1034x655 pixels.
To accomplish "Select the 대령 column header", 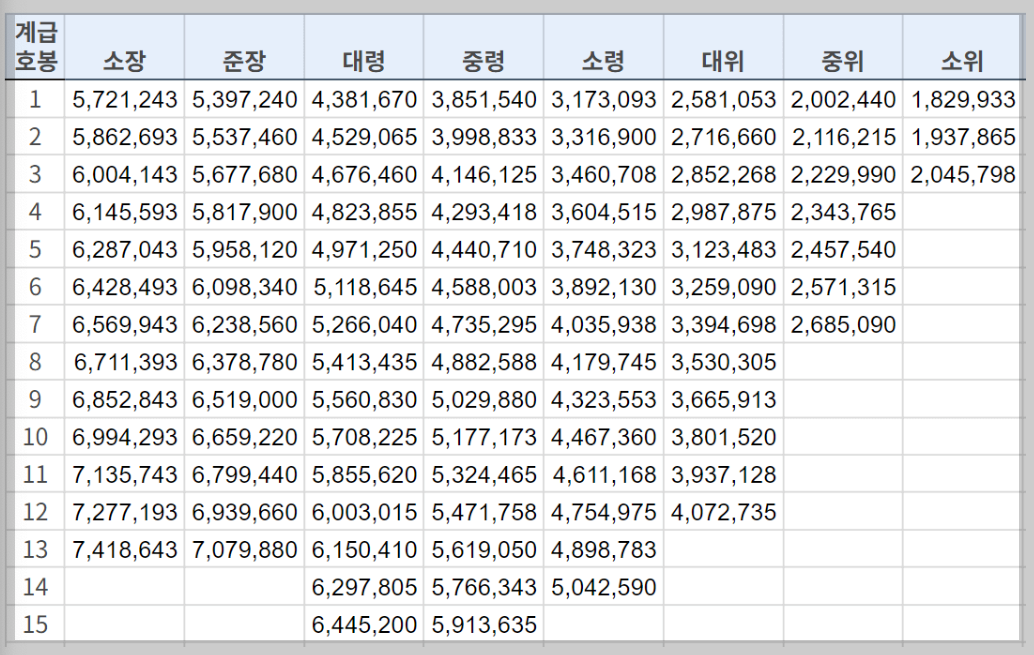I will coord(362,46).
